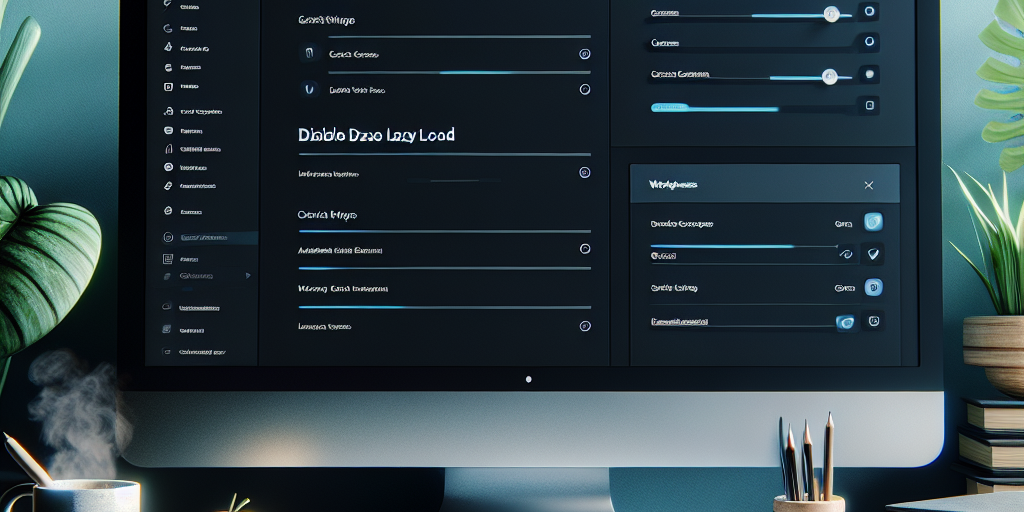Click the refresh icon beside the popup's slider

[x=846, y=254]
